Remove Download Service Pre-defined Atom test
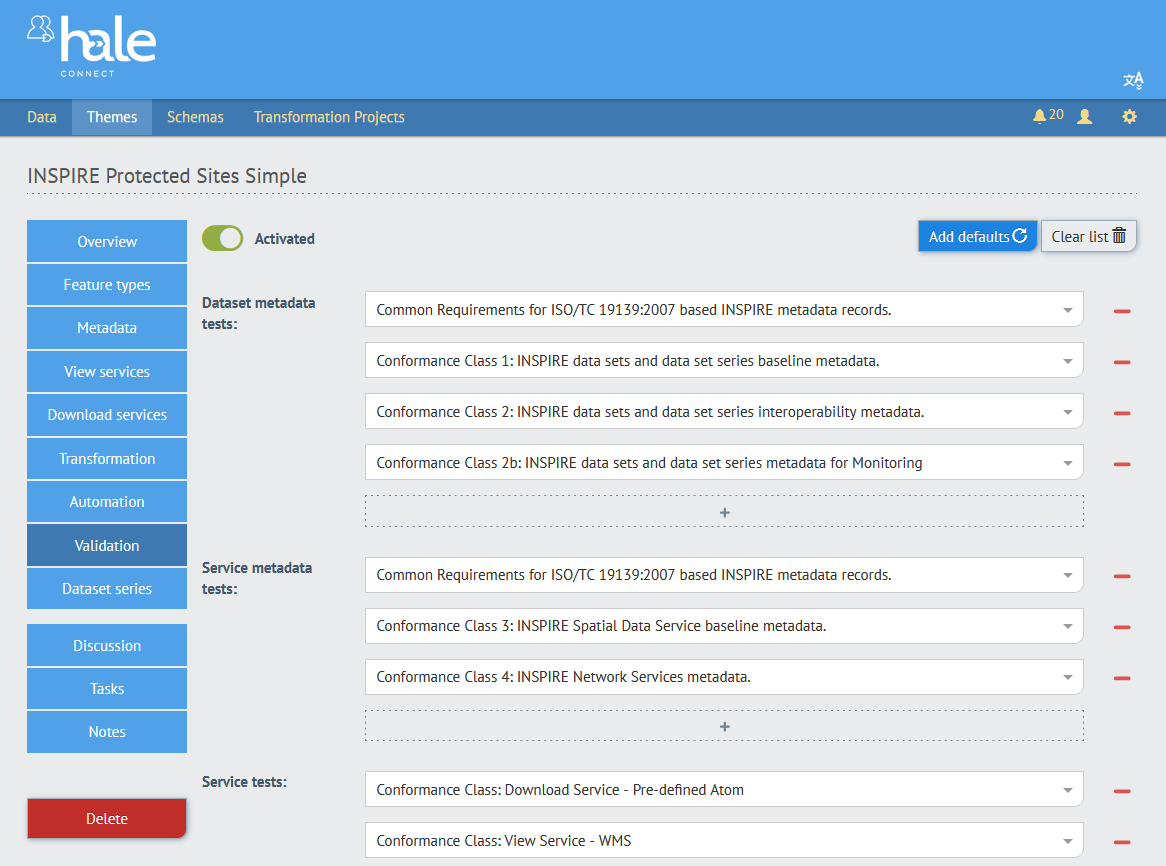The width and height of the screenshot is (1166, 866). (1122, 791)
